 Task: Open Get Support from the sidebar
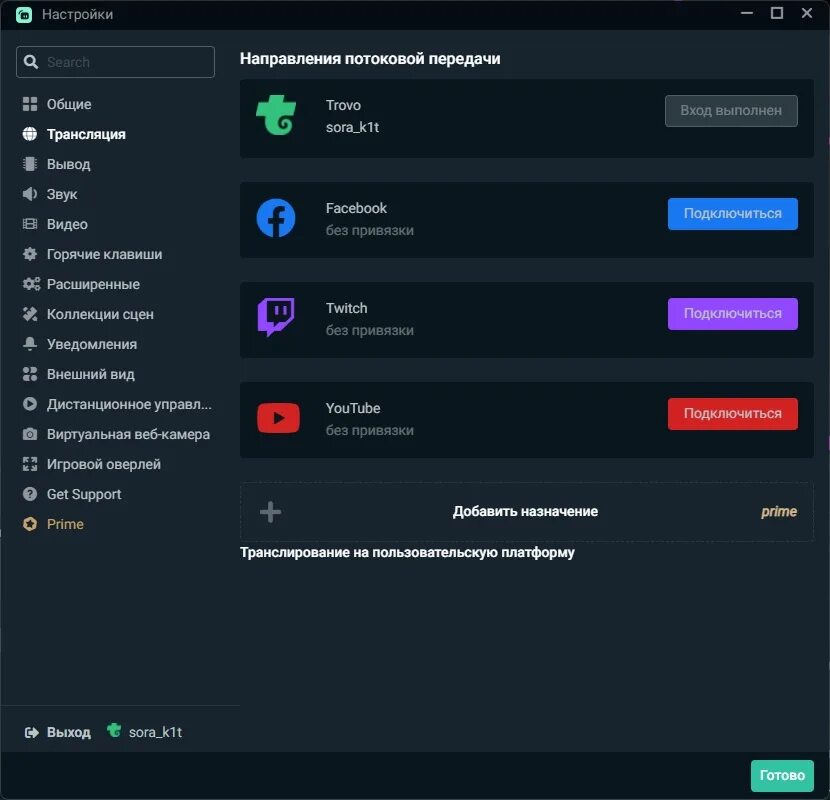[x=85, y=494]
